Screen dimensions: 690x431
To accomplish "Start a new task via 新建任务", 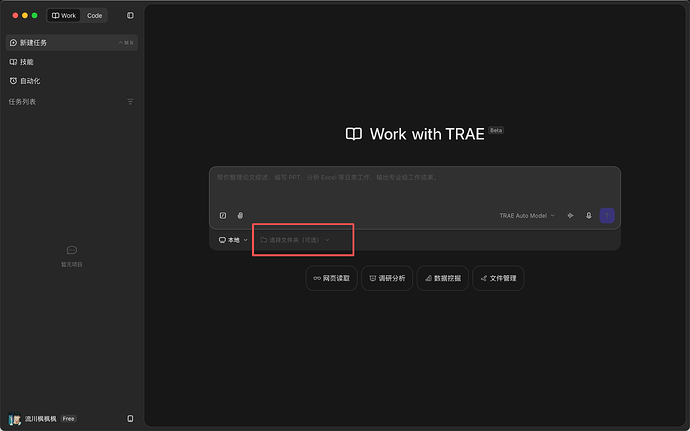I will pos(72,43).
